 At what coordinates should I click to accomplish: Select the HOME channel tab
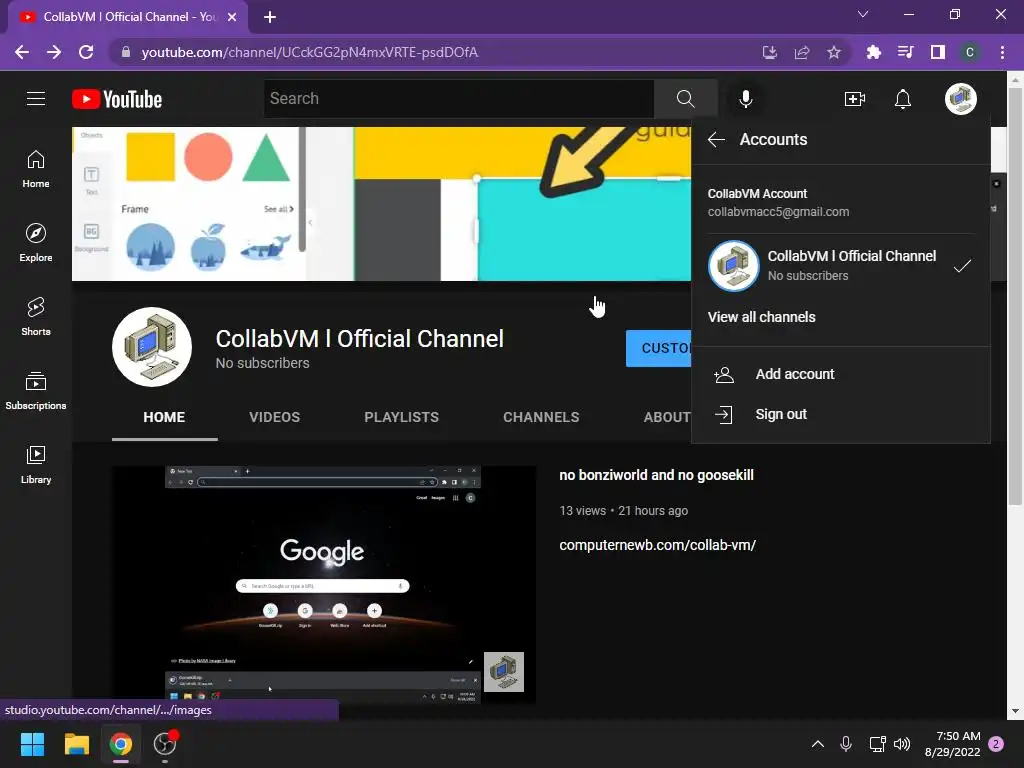click(x=164, y=417)
